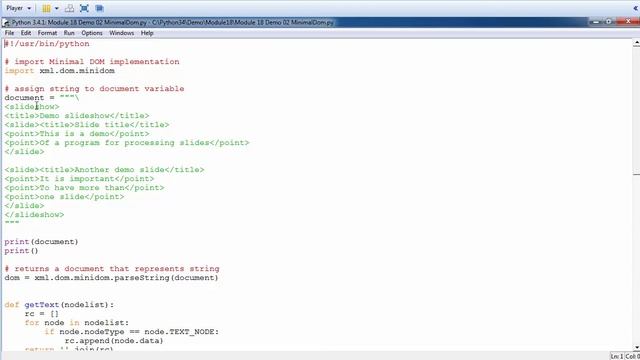Click the 'print(document)' line

(41, 242)
